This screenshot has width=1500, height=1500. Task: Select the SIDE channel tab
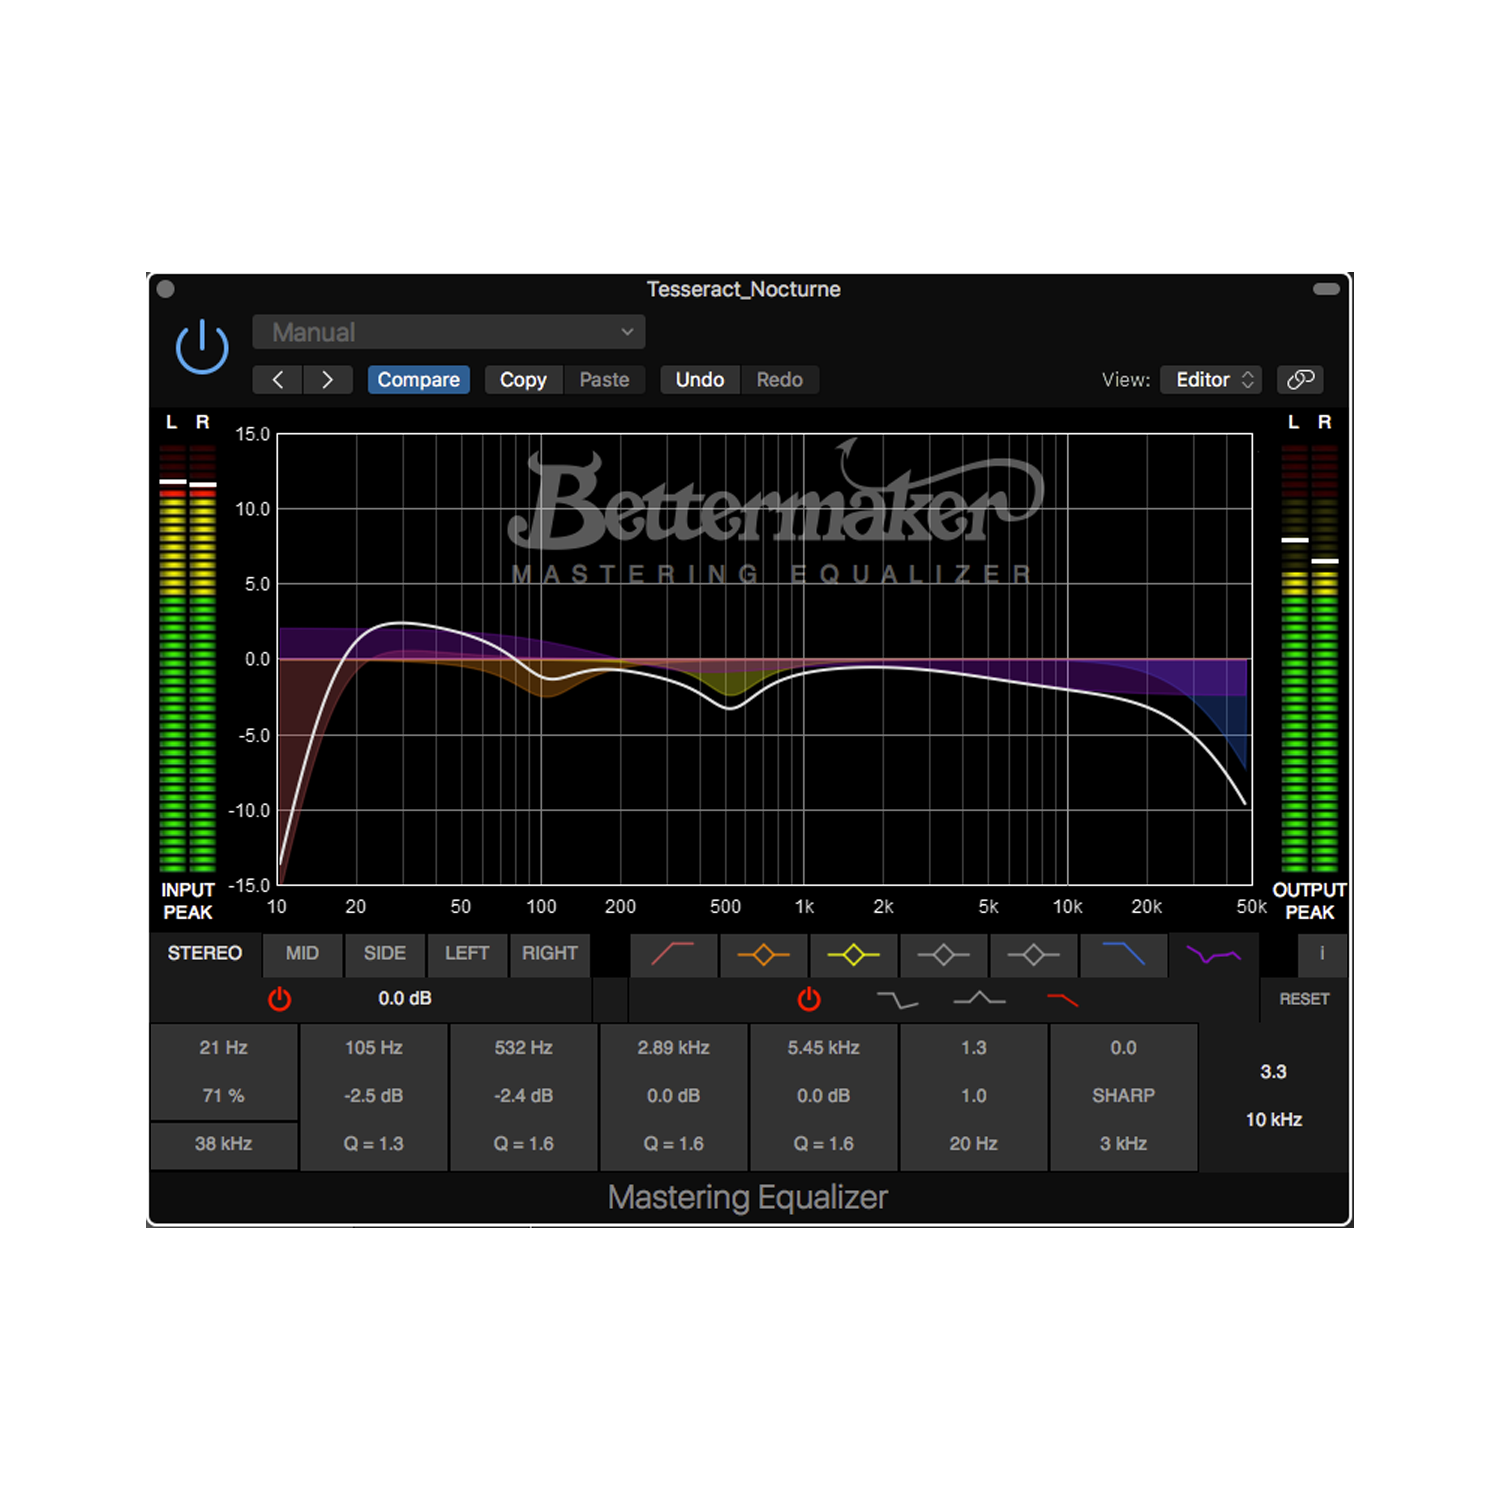click(x=385, y=954)
